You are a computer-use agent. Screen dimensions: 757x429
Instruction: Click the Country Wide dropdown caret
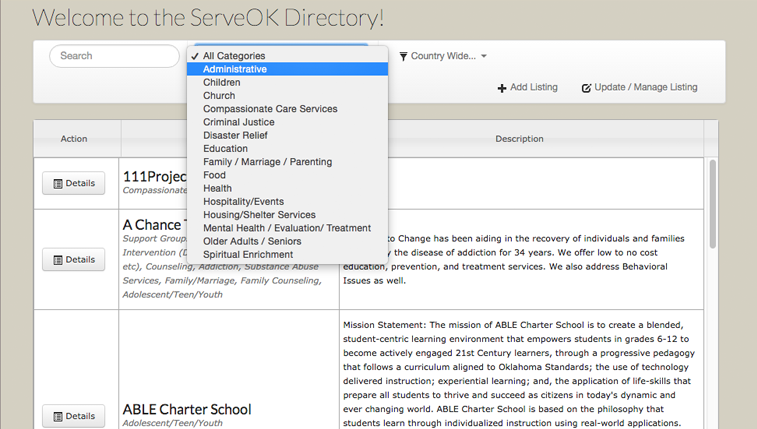(484, 56)
